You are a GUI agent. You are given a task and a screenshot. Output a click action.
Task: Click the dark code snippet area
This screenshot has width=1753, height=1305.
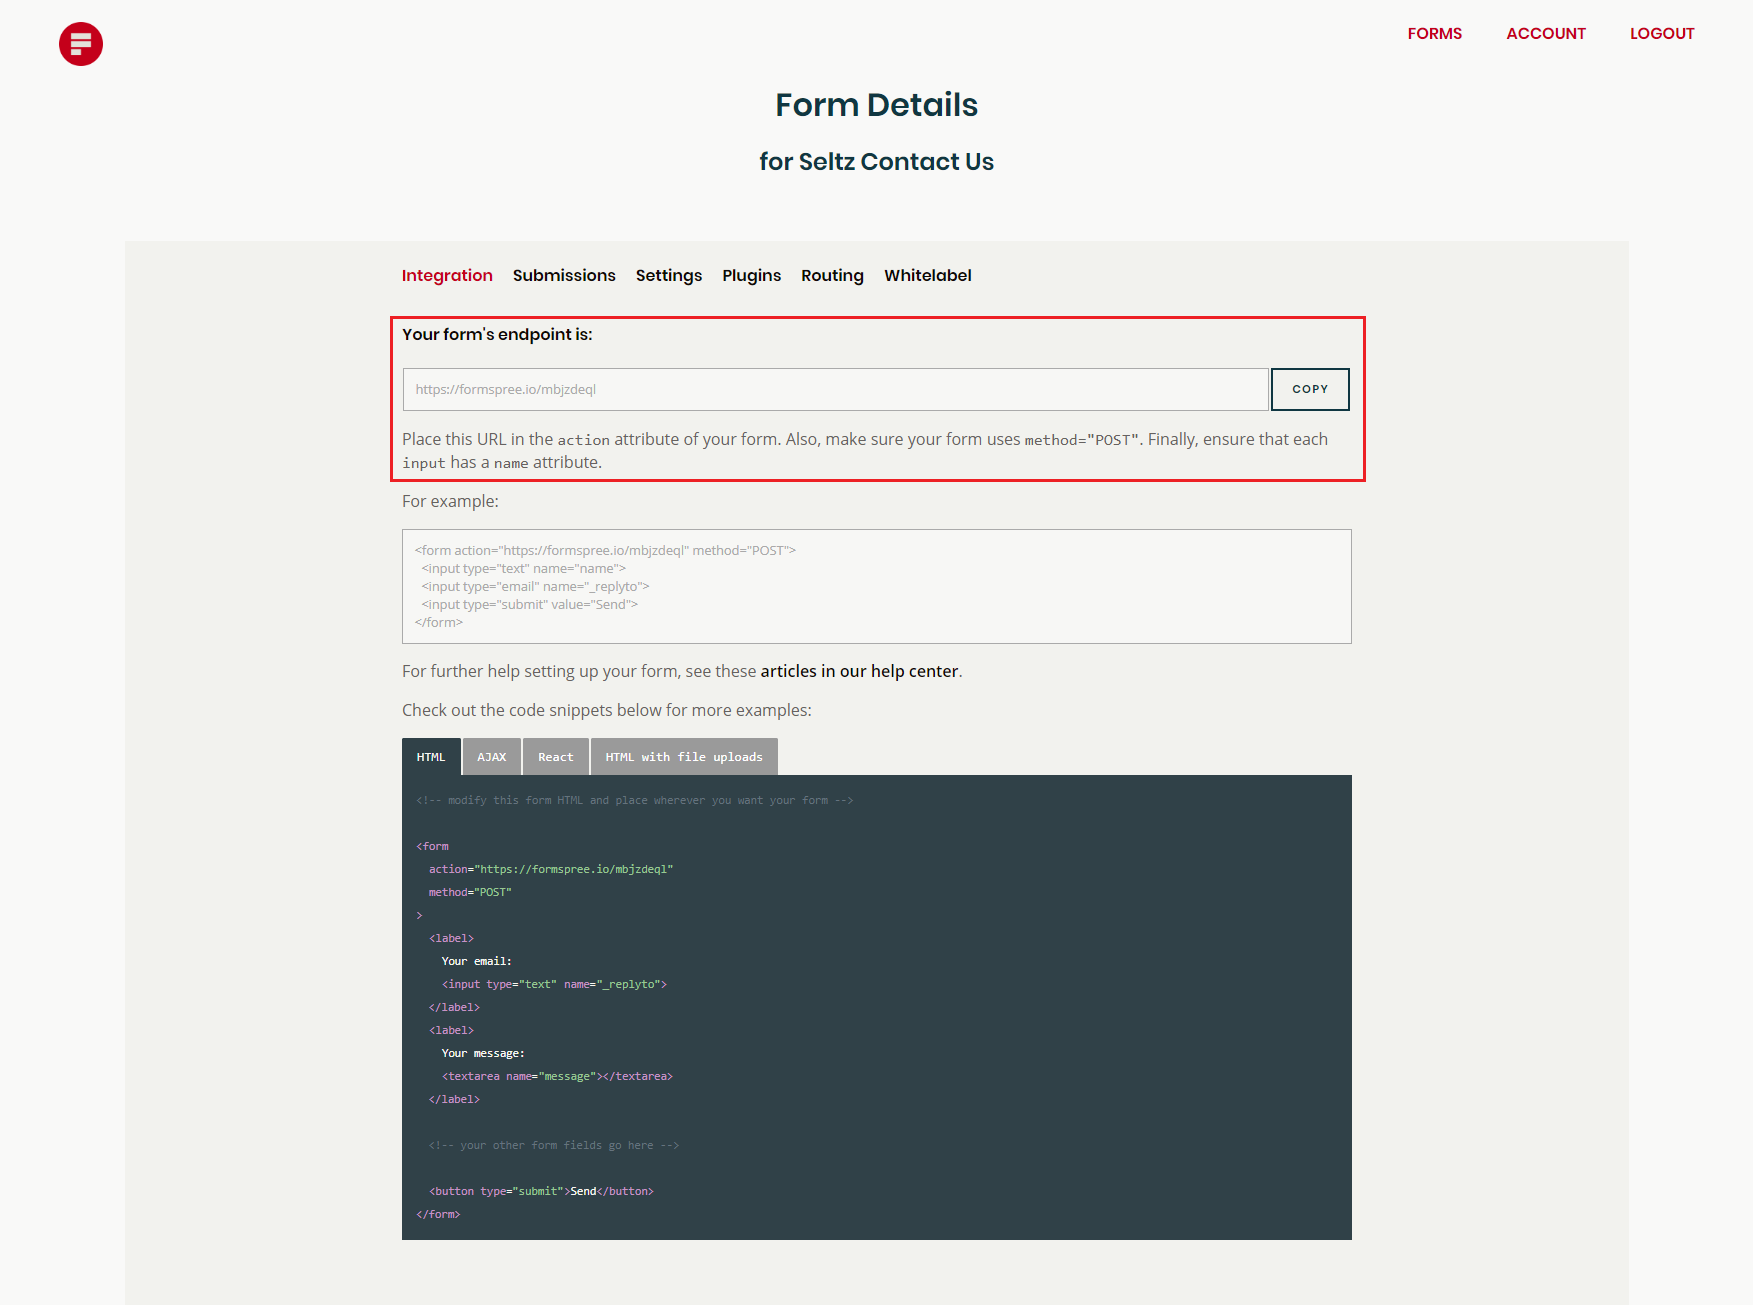[x=876, y=1005]
